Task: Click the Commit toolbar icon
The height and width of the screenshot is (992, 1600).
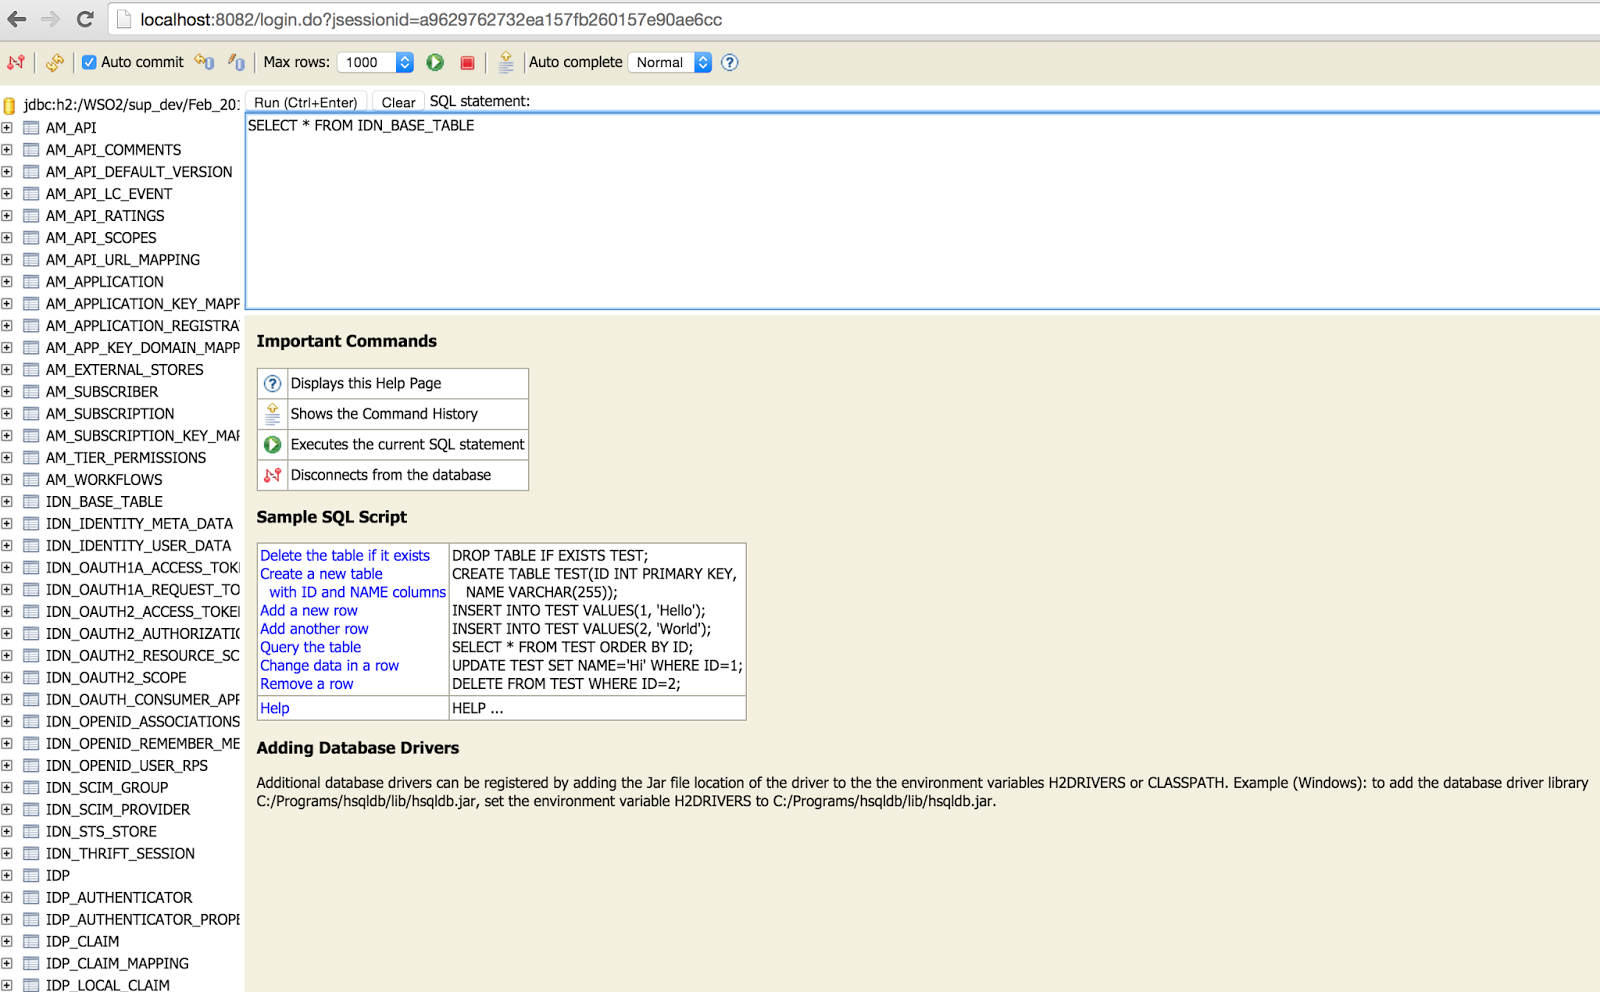Action: coord(236,62)
